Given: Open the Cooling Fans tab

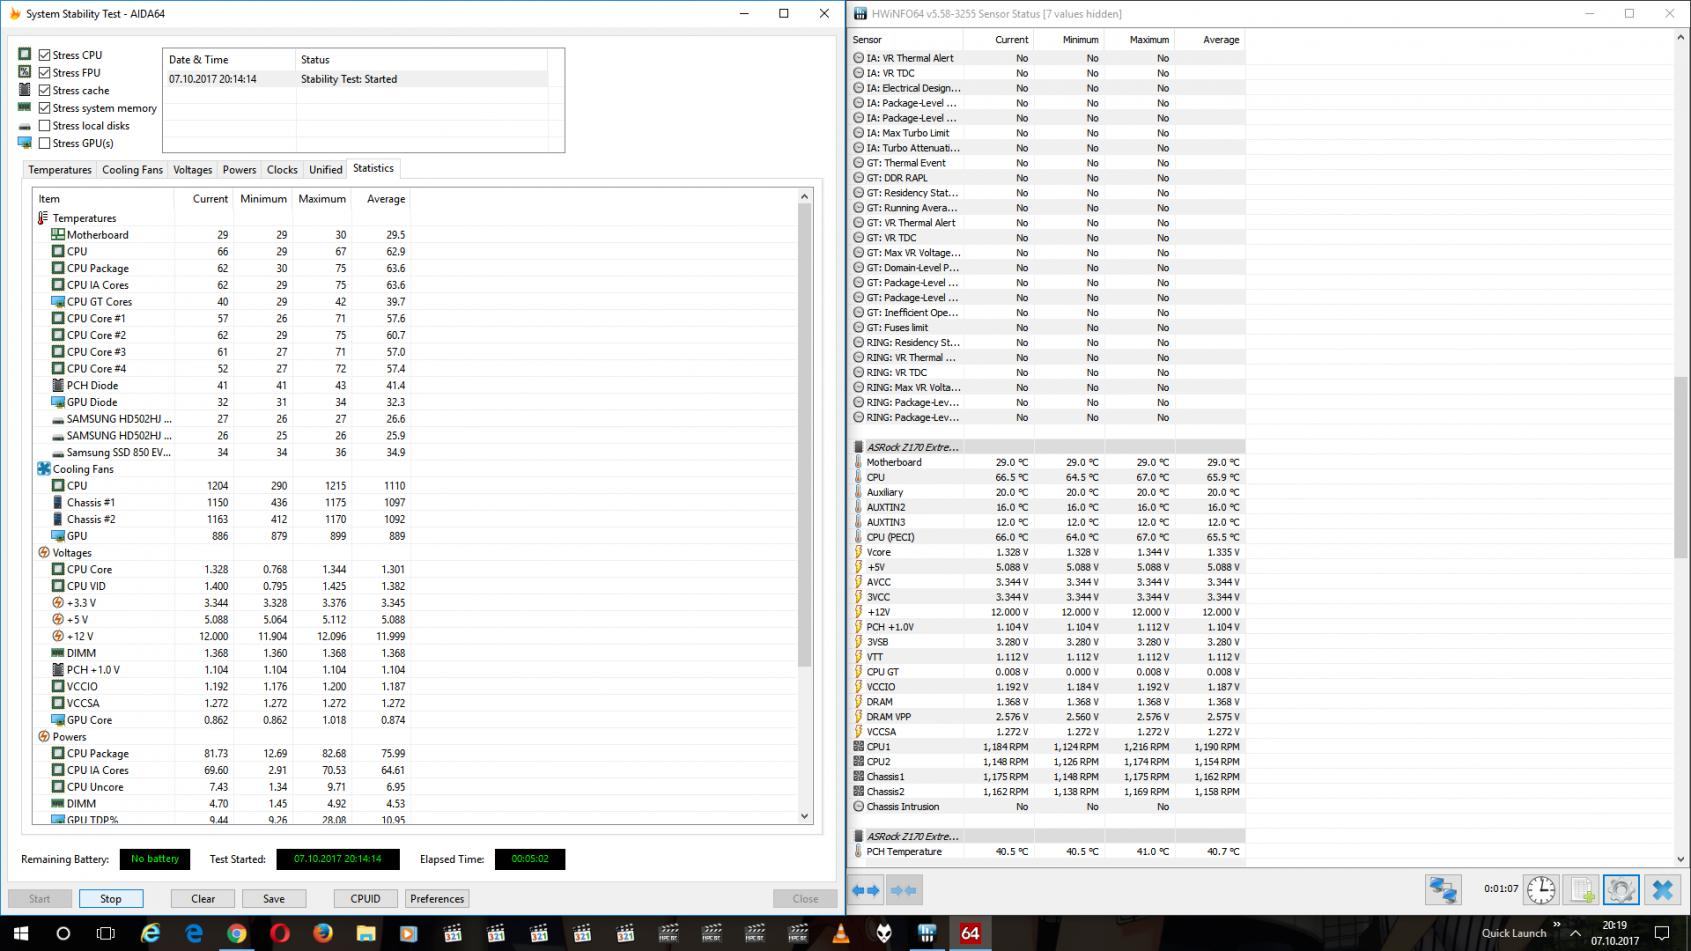Looking at the screenshot, I should 132,170.
